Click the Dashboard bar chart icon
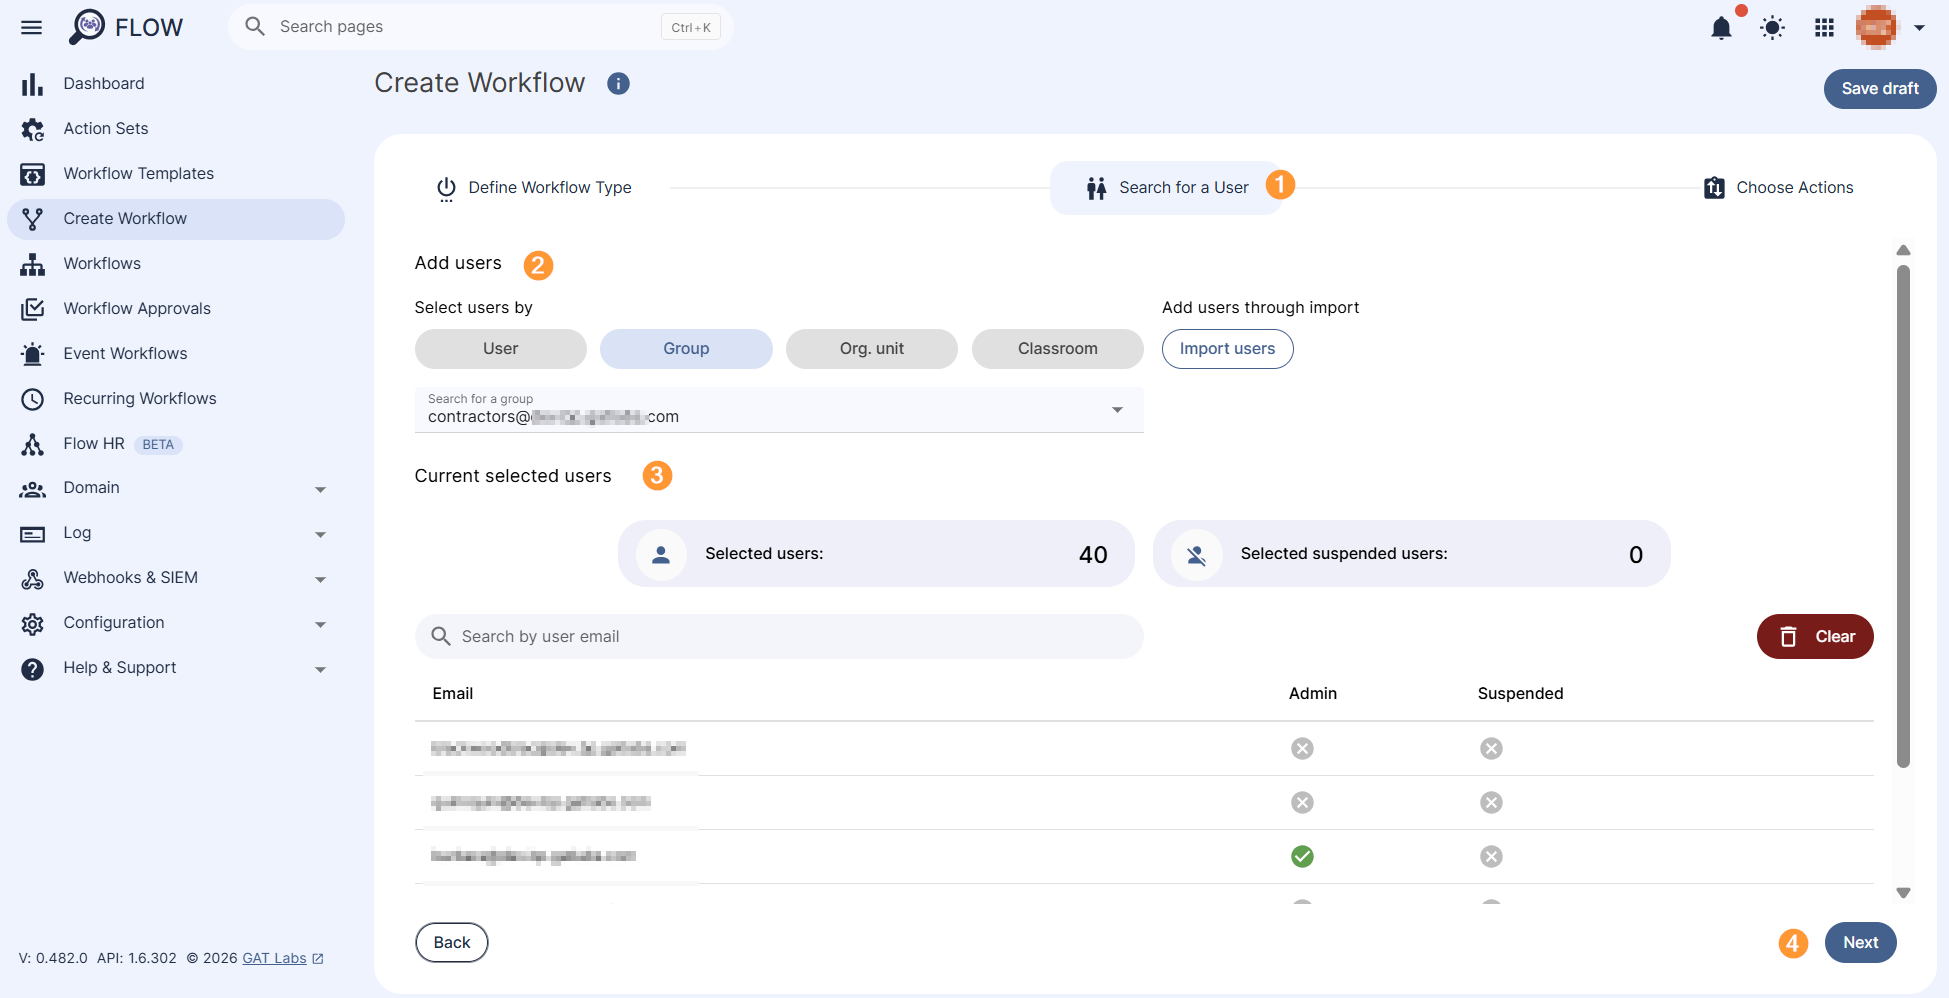 (32, 84)
